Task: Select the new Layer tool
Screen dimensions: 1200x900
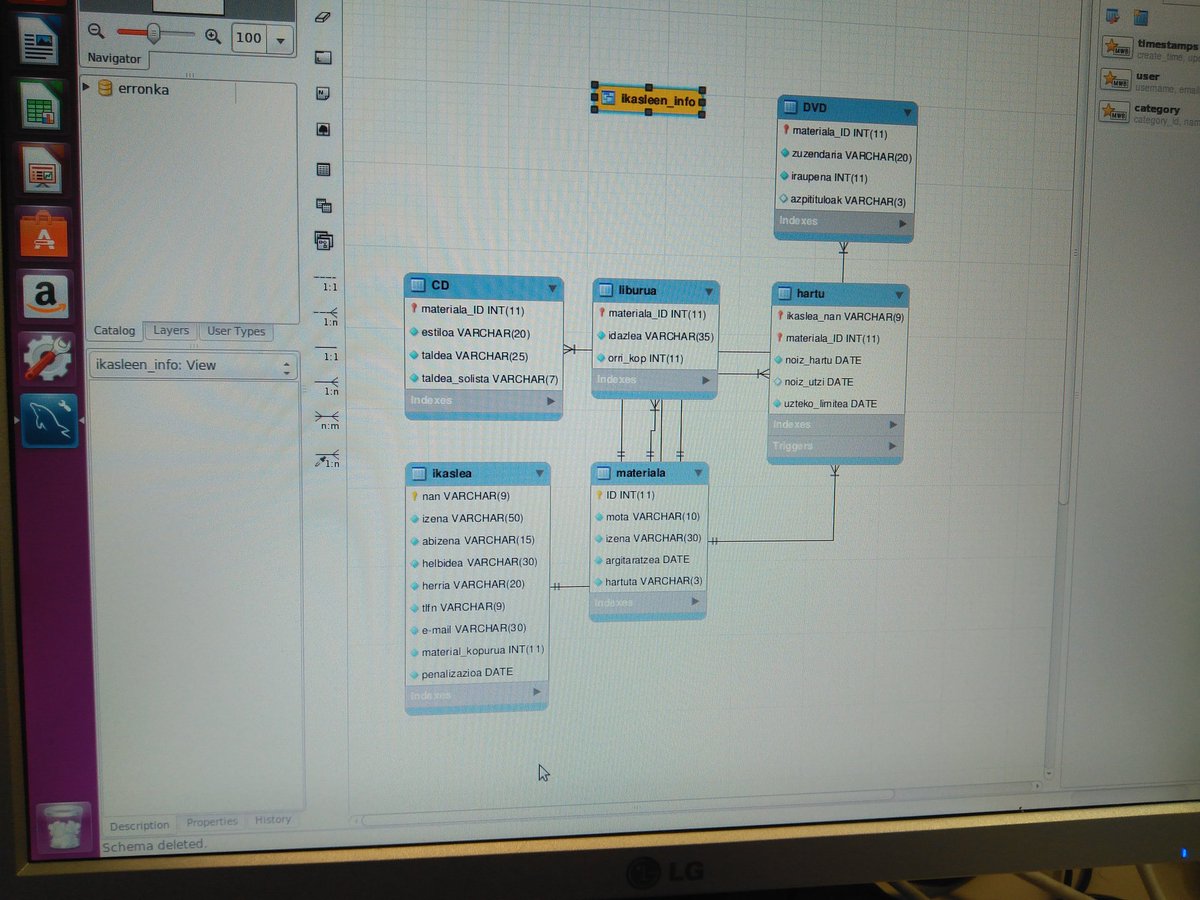Action: 322,57
